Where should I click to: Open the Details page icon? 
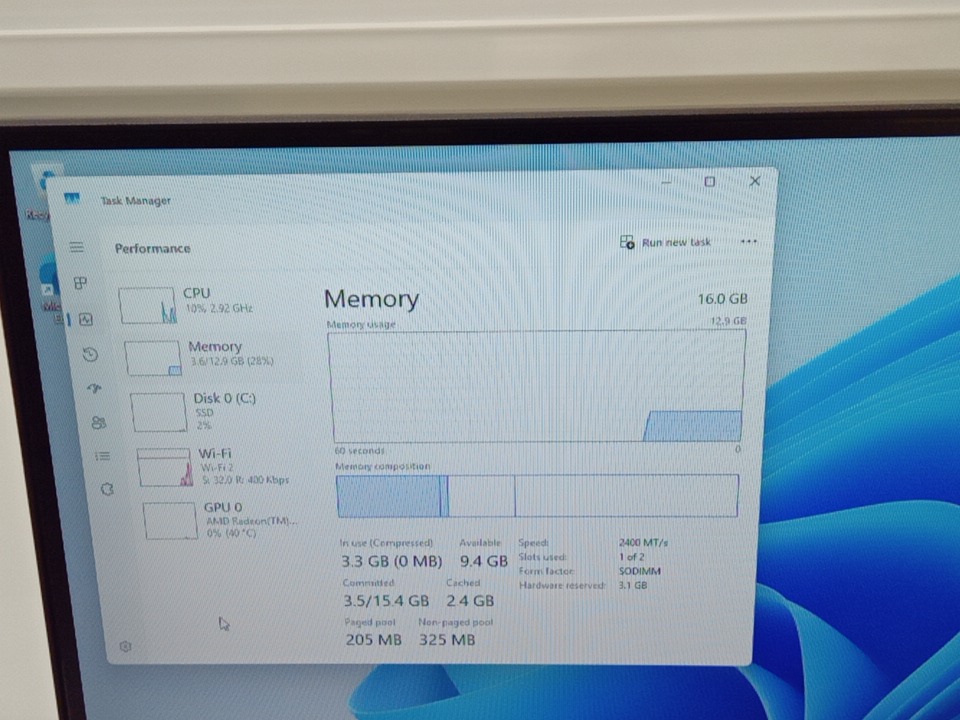tap(103, 456)
